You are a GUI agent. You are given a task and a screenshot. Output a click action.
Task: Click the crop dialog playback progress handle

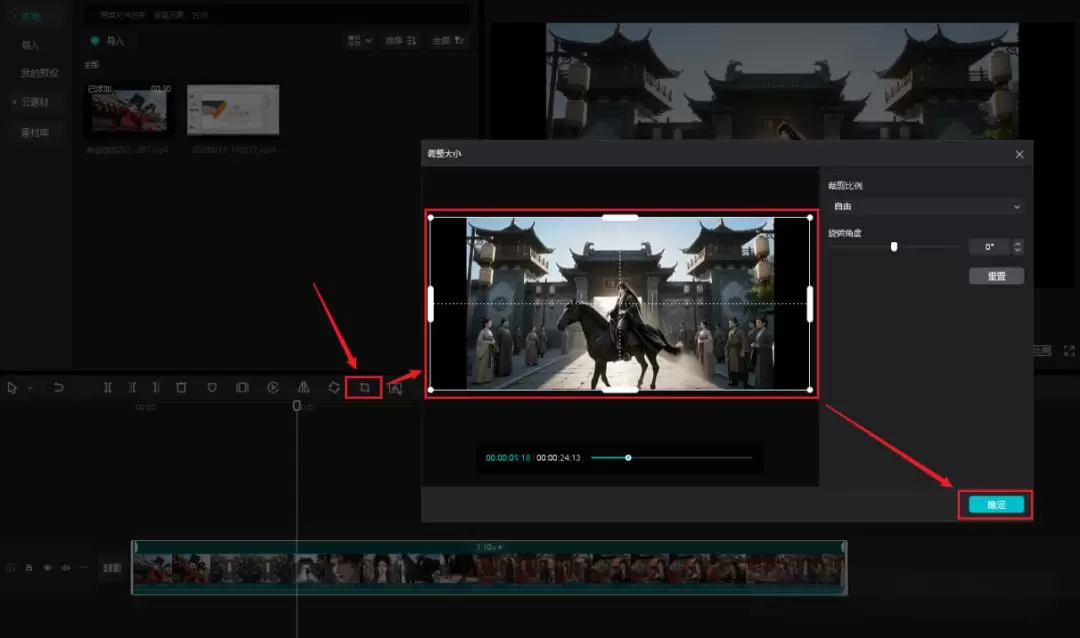(628, 457)
